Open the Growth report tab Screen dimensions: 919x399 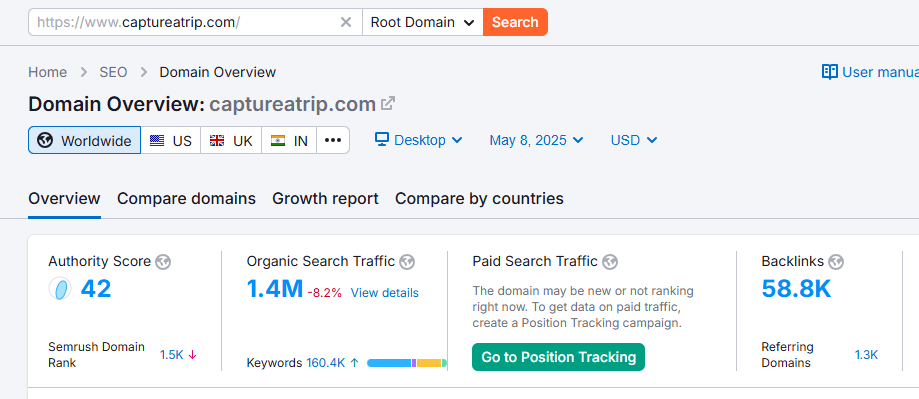tap(325, 199)
